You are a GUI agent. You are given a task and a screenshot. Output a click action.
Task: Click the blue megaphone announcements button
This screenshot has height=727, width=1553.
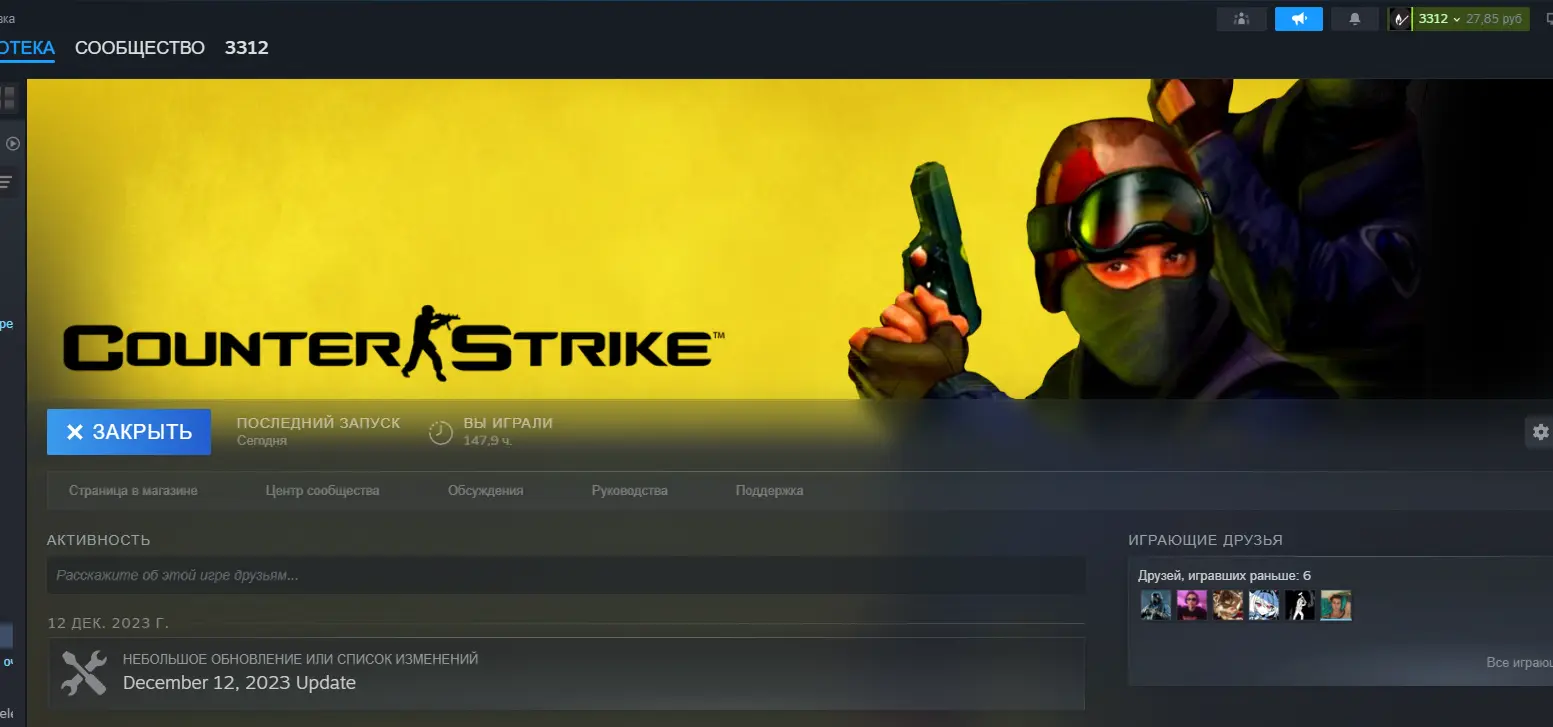[1299, 19]
